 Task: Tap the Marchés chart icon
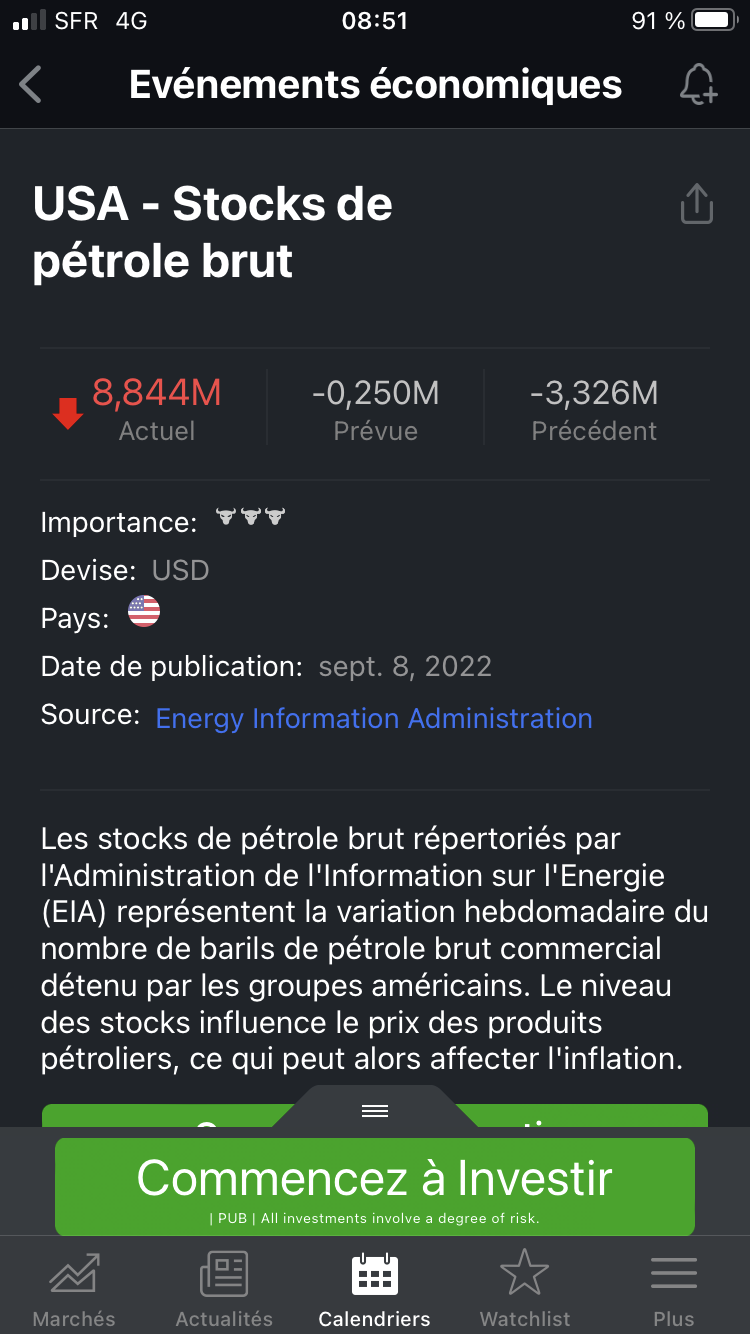click(x=74, y=1275)
